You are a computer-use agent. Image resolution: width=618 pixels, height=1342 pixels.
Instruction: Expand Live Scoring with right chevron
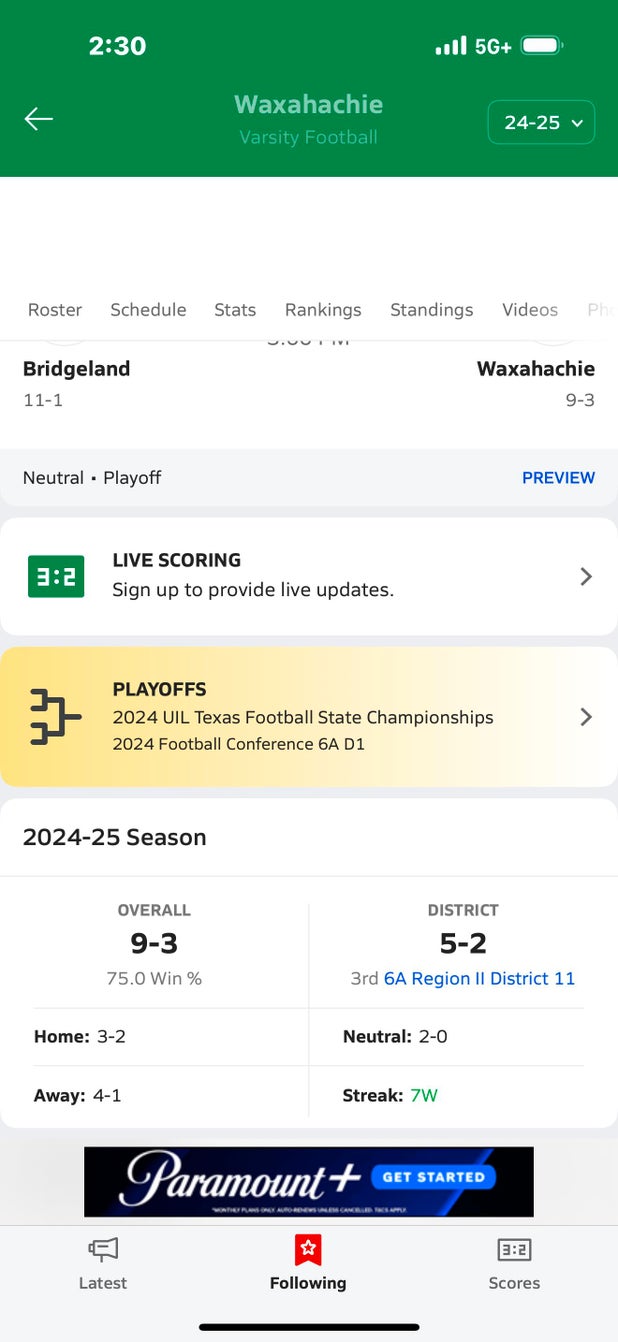point(586,576)
